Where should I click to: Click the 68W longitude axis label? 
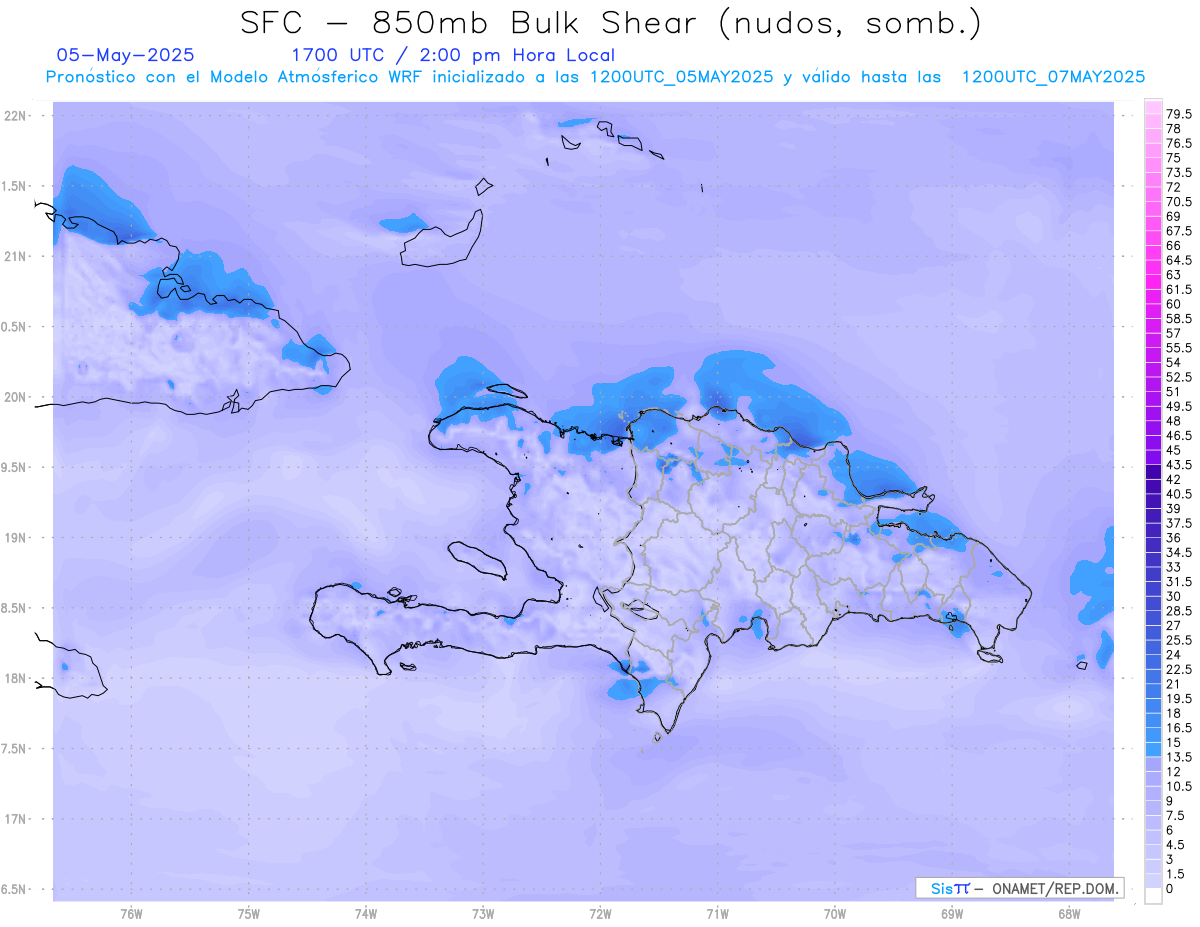point(1069,914)
